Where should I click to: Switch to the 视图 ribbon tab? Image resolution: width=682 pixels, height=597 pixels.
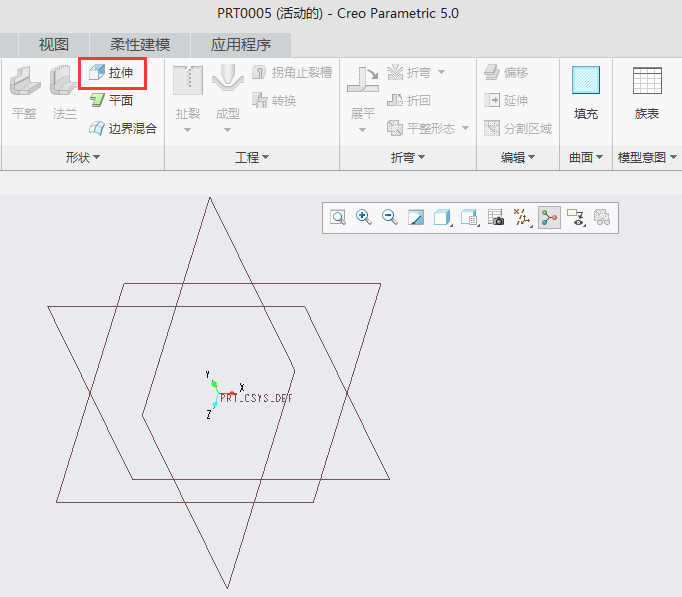click(54, 45)
